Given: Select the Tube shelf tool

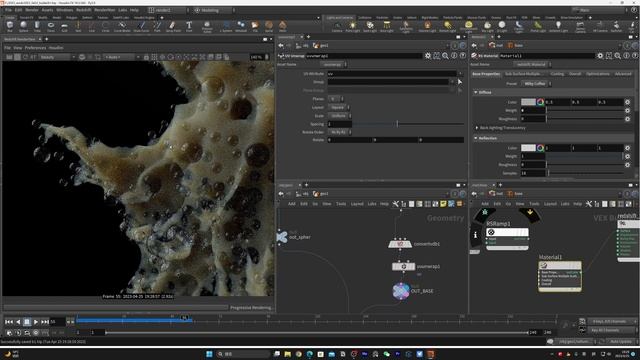Looking at the screenshot, I should (x=37, y=27).
